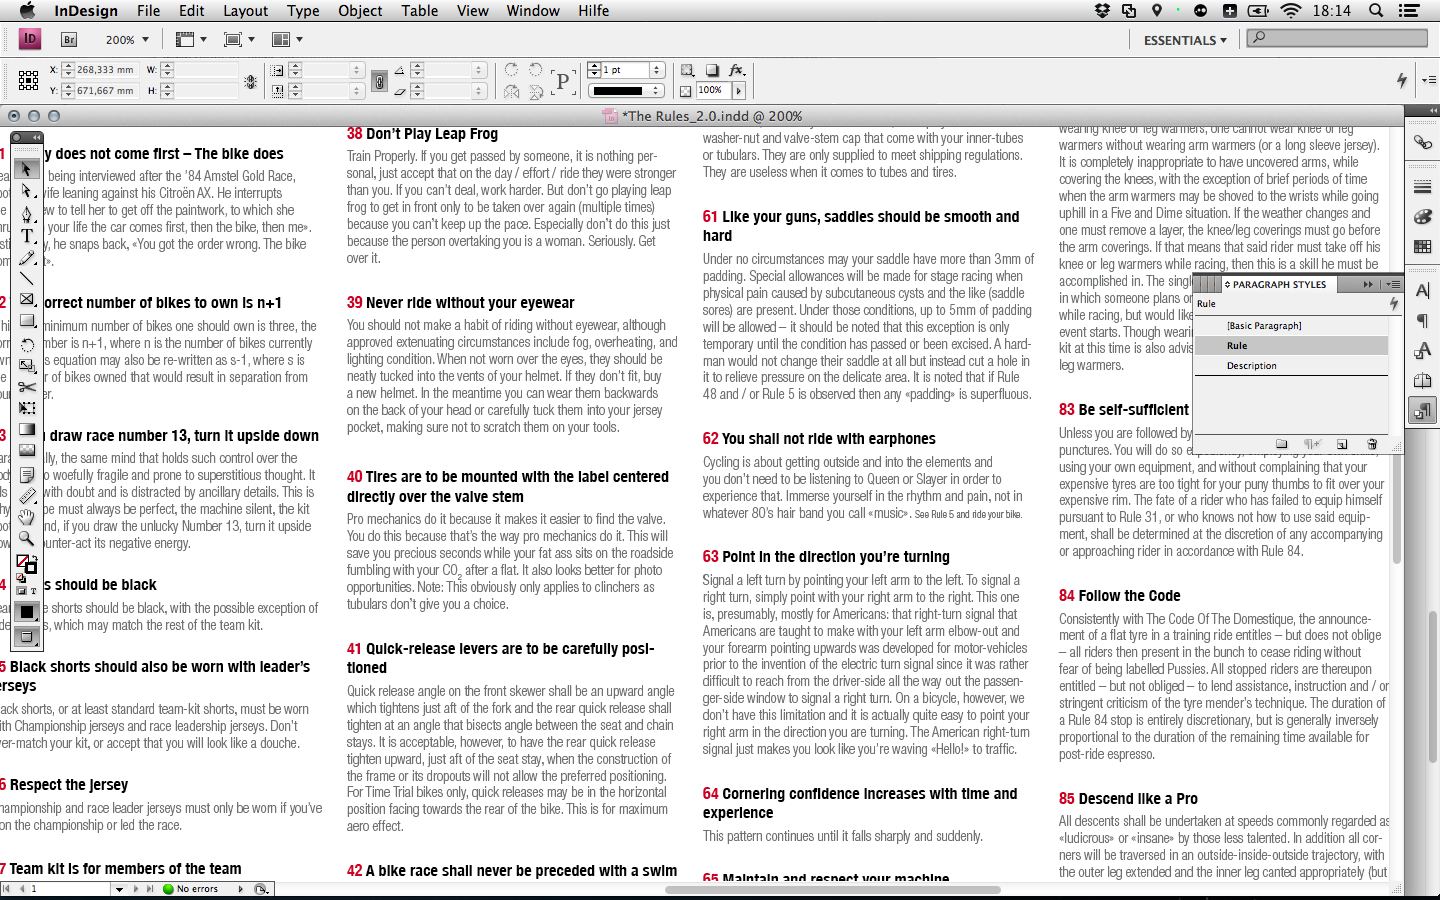Viewport: 1440px width, 900px height.
Task: Click the Quick Apply lightning icon
Action: [x=1402, y=80]
